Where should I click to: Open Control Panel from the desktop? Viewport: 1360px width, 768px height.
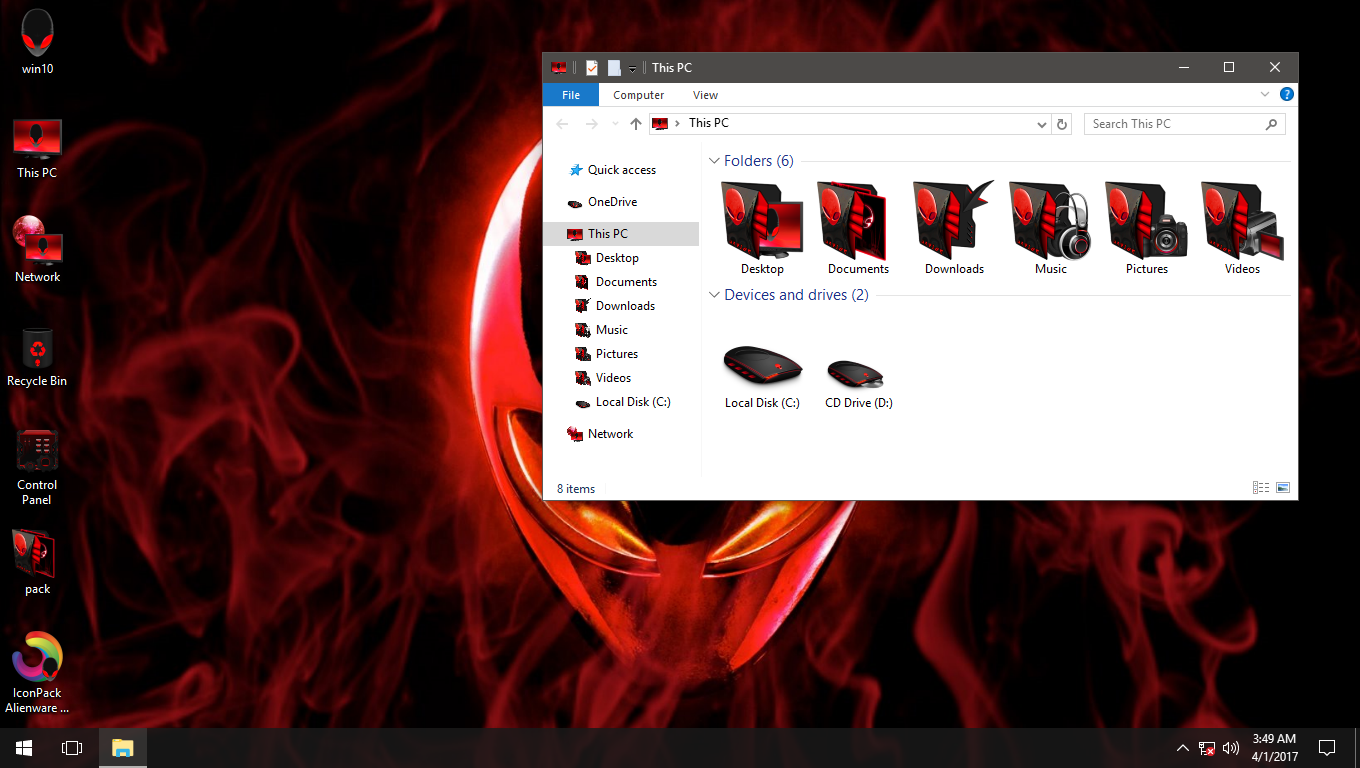pyautogui.click(x=37, y=450)
